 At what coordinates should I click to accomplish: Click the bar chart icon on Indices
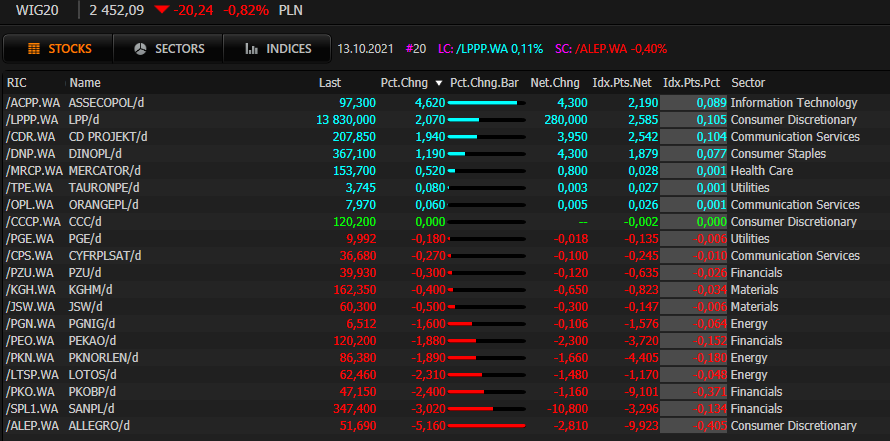251,49
